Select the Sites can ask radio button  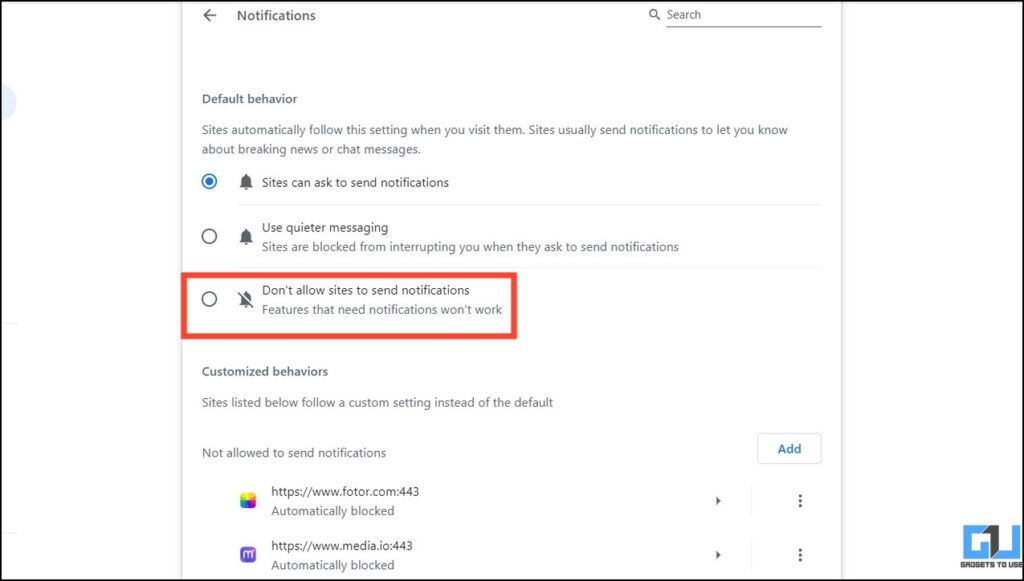coord(209,182)
